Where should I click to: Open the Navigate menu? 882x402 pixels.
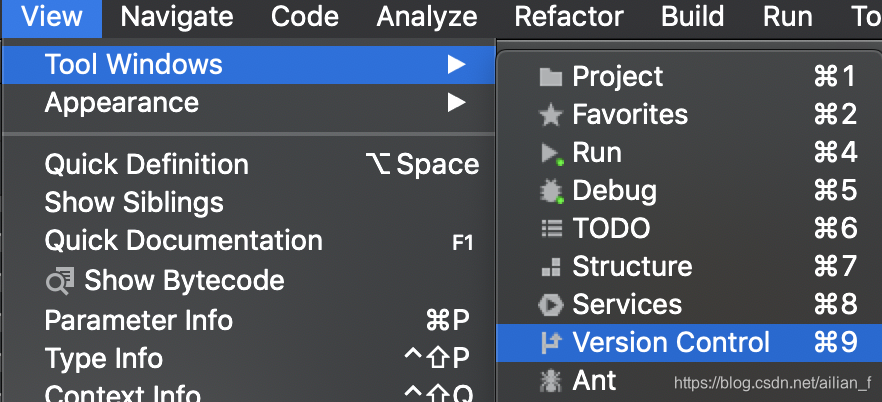pyautogui.click(x=177, y=17)
